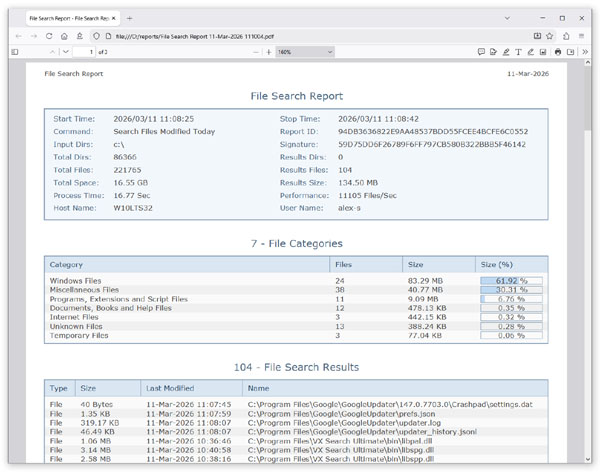Viewport: 600px width, 472px height.
Task: Open the 160% zoom level dropdown
Action: coord(305,52)
